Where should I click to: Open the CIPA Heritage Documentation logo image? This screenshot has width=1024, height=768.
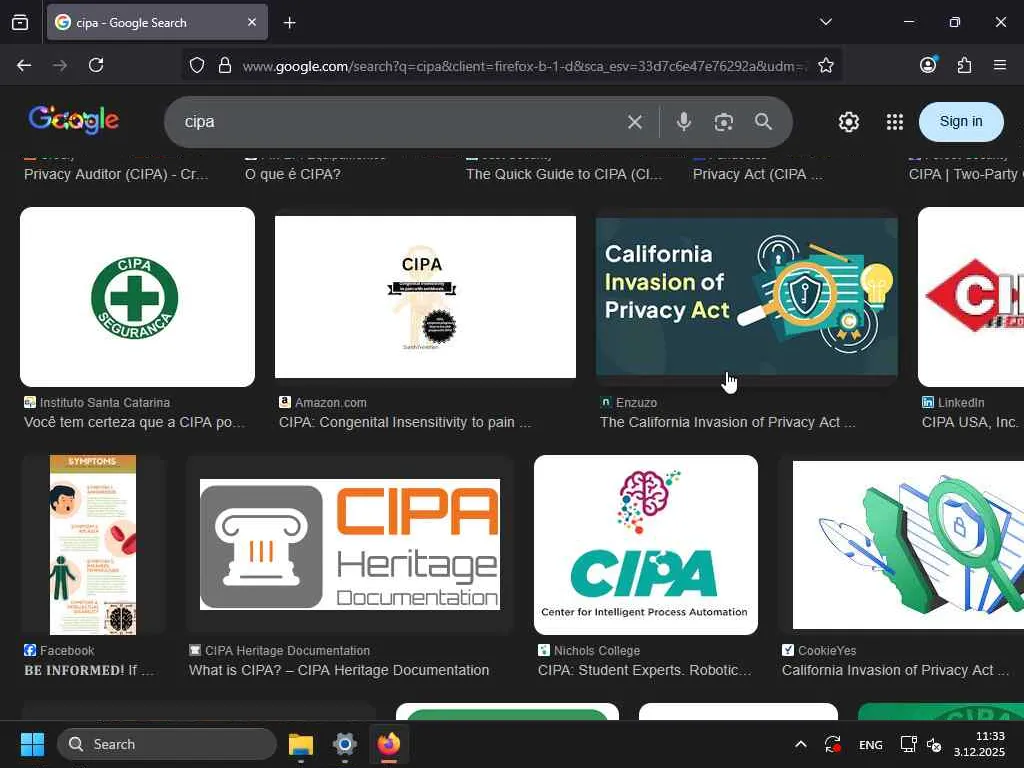(x=350, y=545)
